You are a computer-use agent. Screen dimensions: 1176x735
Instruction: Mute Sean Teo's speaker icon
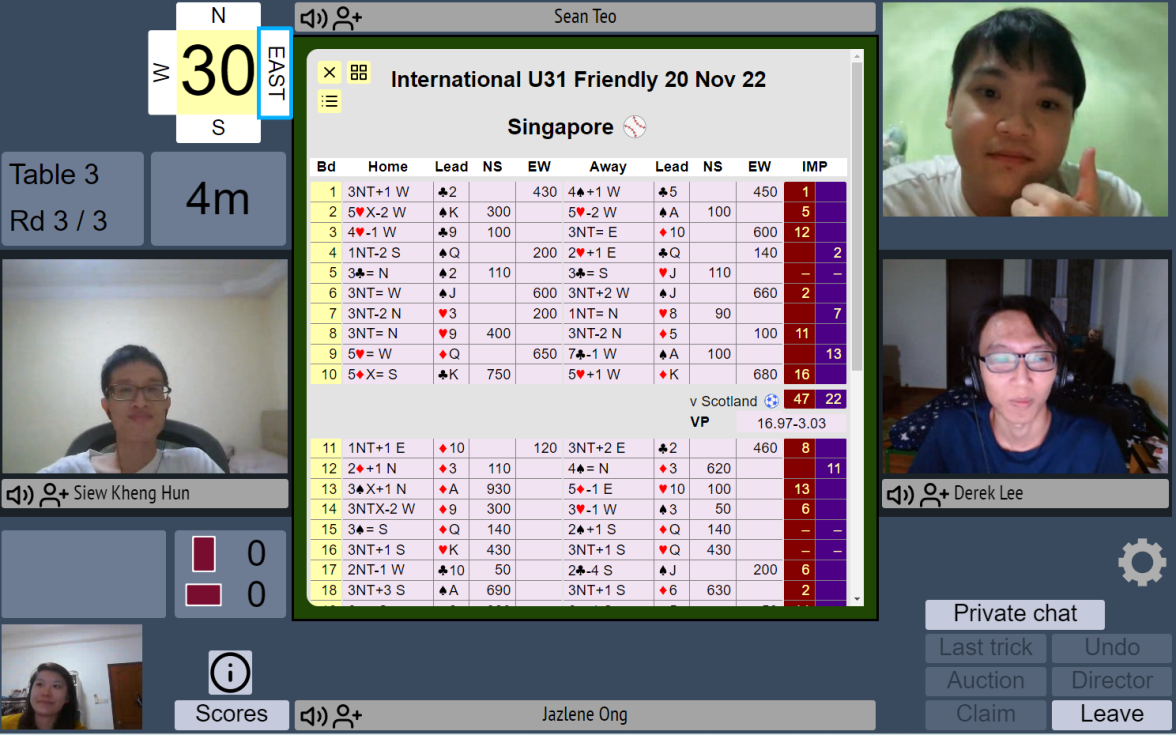[x=315, y=18]
